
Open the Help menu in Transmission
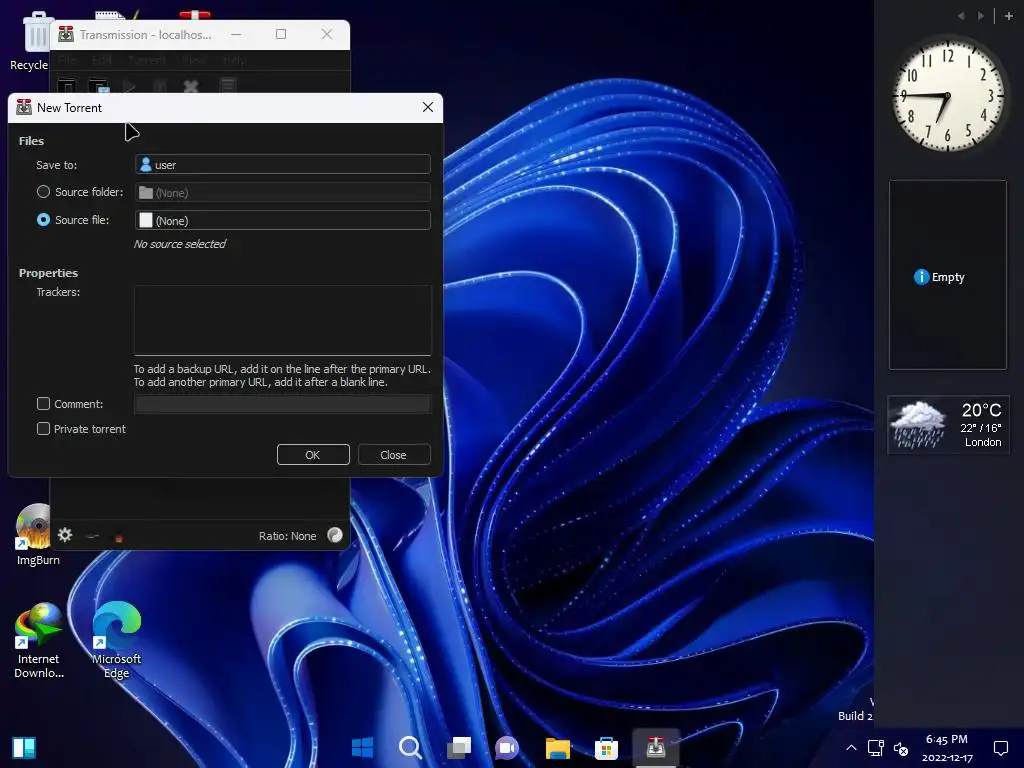[x=234, y=60]
